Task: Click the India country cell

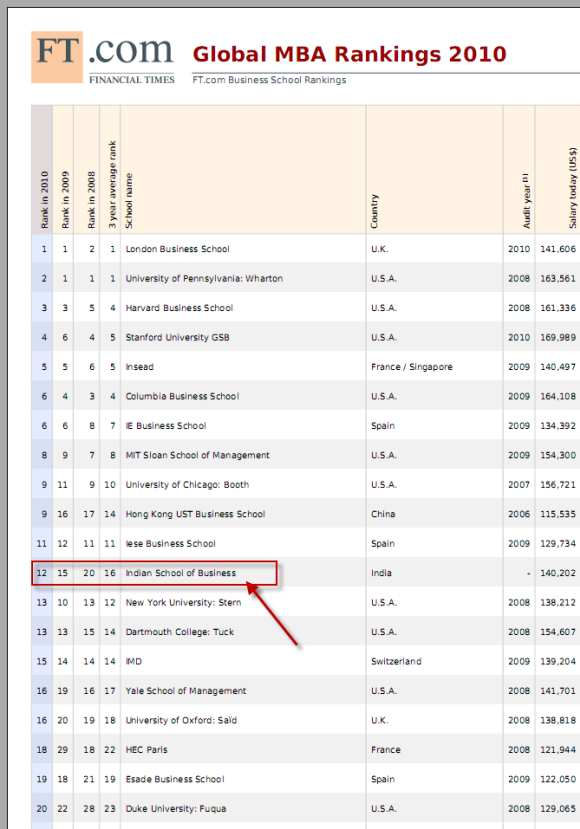Action: tap(381, 573)
